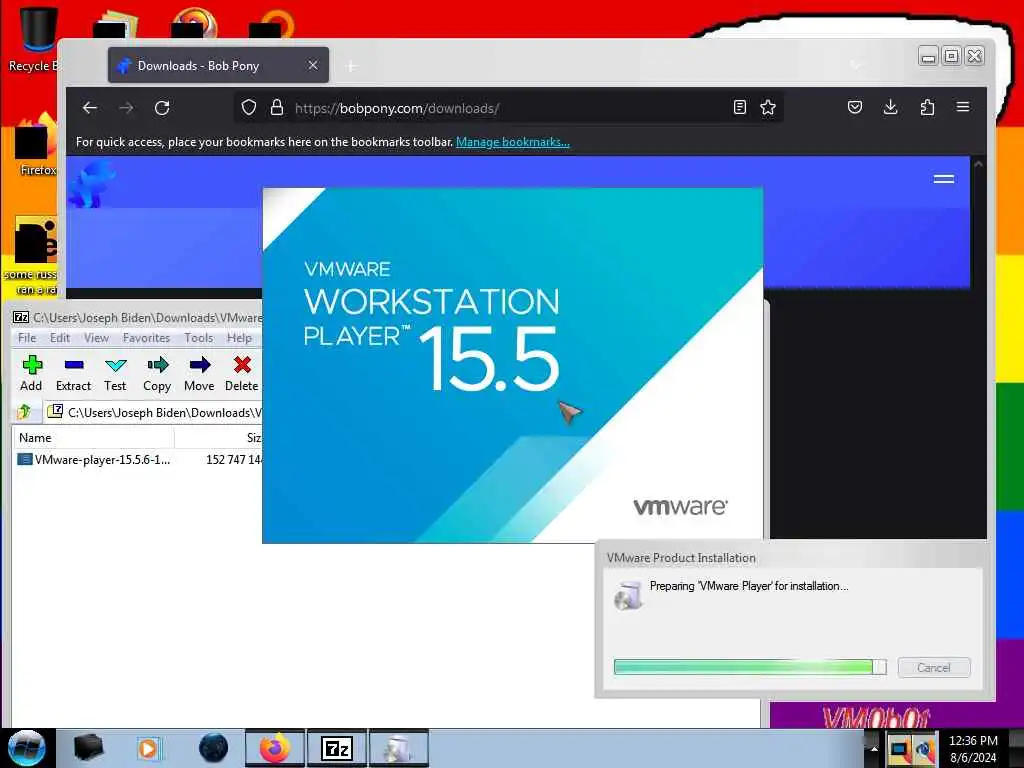Open the 7-Zip View menu

pos(96,338)
